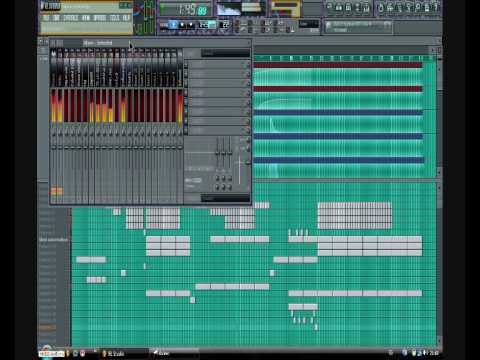The height and width of the screenshot is (360, 480).
Task: Mute mixer insert track 2
Action: pyautogui.click(x=66, y=125)
